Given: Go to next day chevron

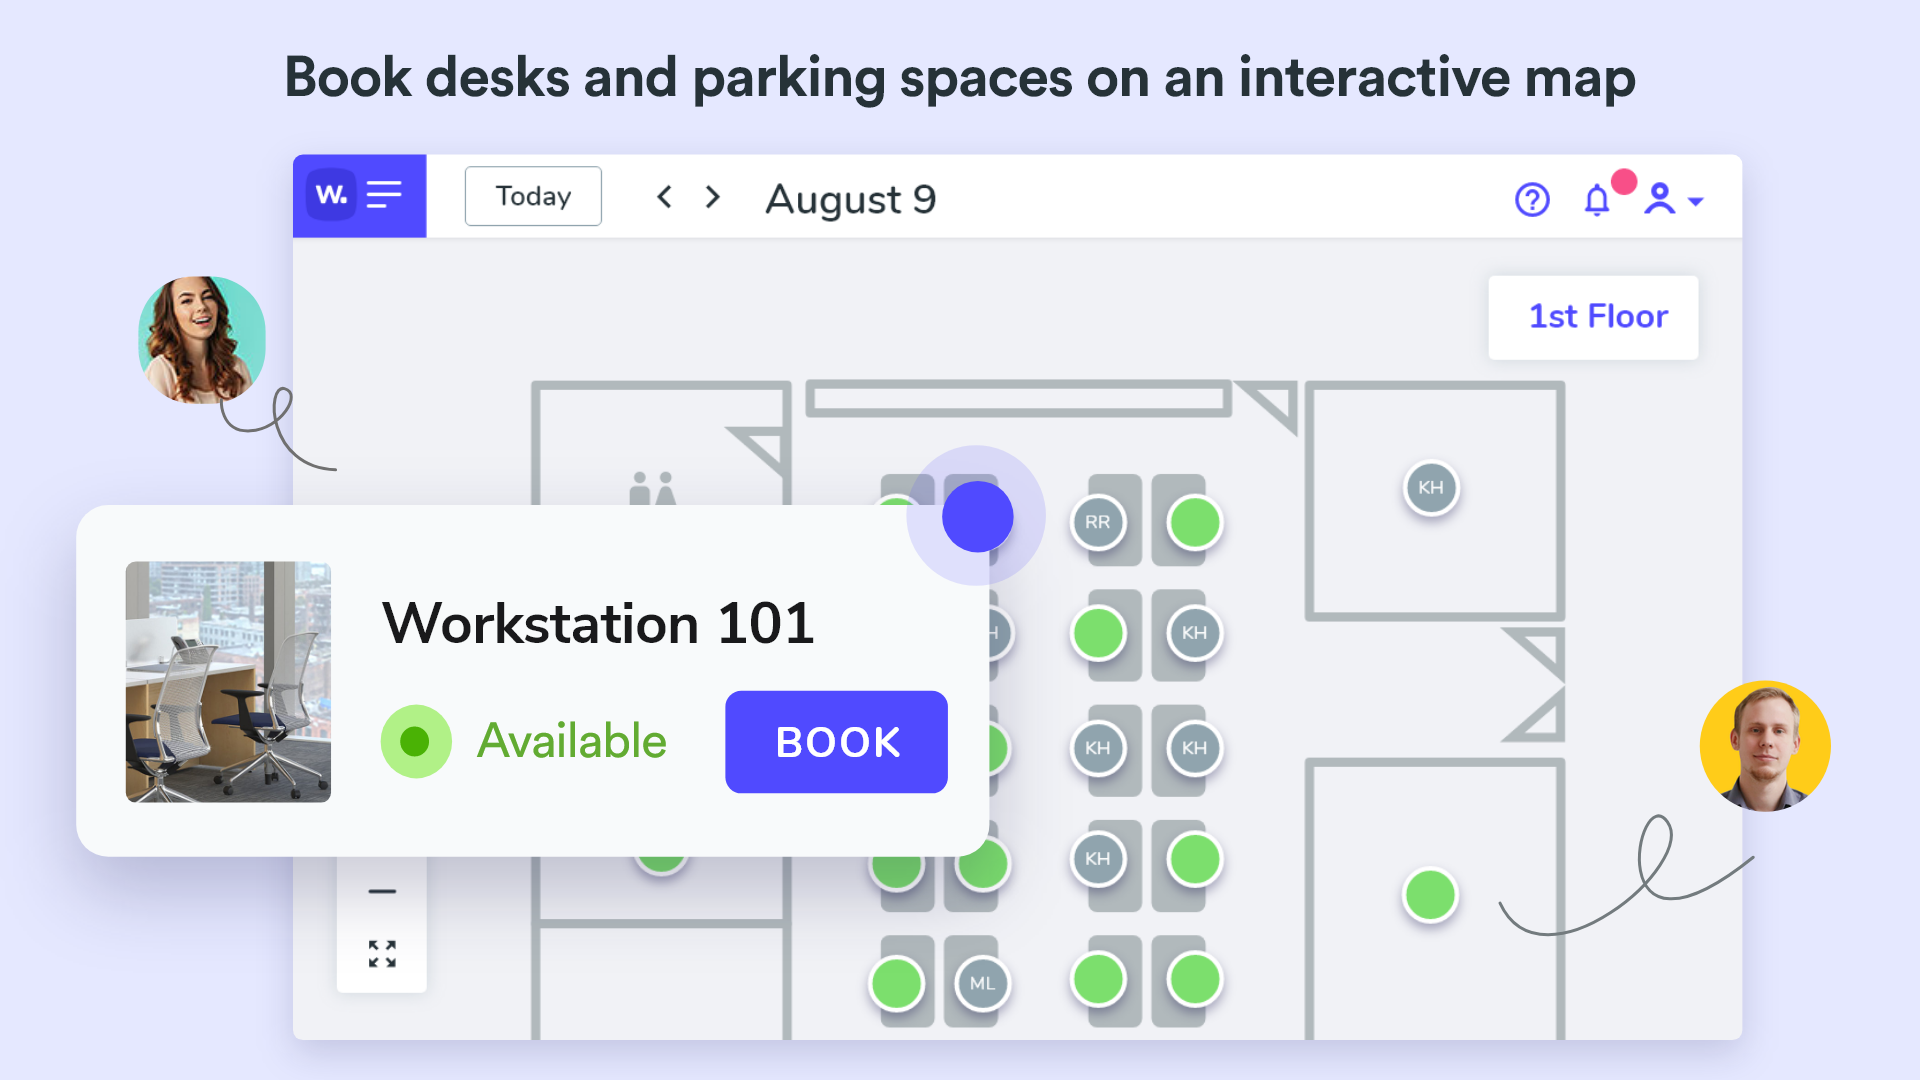Looking at the screenshot, I should tap(712, 197).
